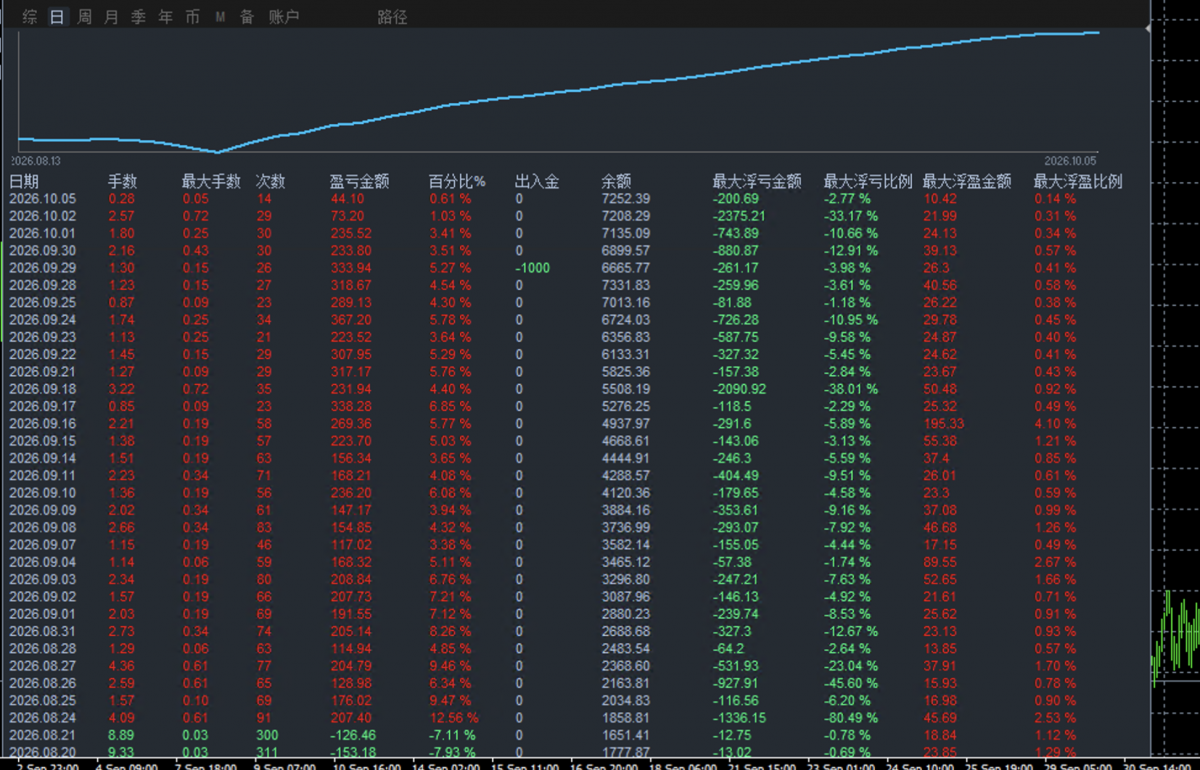Select the 出入金 column header
The height and width of the screenshot is (770, 1200).
point(537,181)
